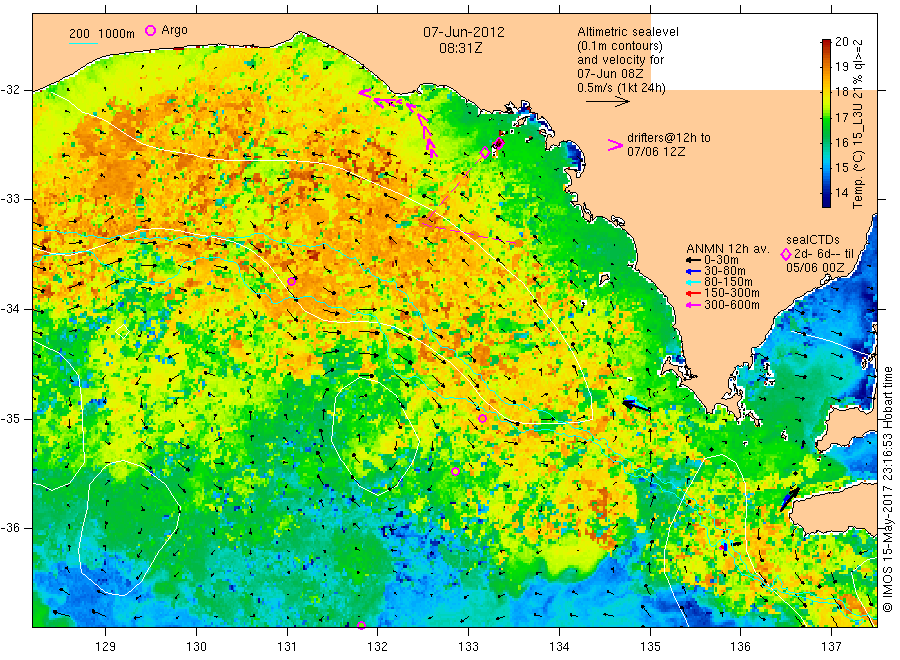Click the time label 08:31Z
Viewport: 900px width, 660px height.
point(461,49)
